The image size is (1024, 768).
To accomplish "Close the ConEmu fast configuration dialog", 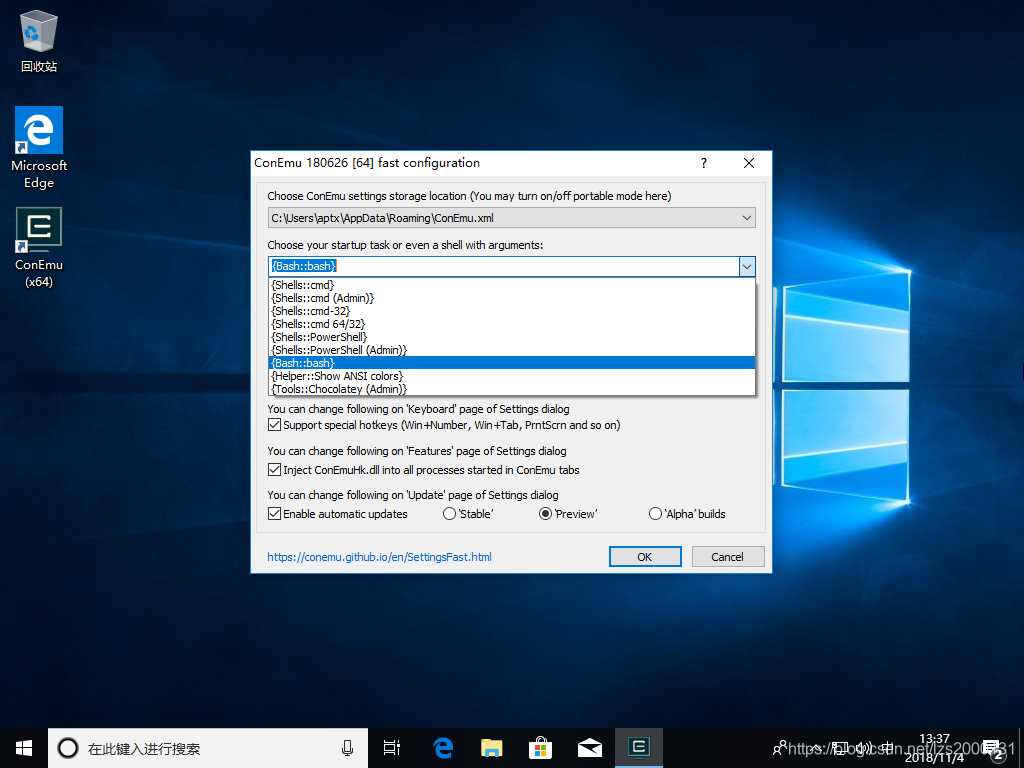I will [749, 163].
